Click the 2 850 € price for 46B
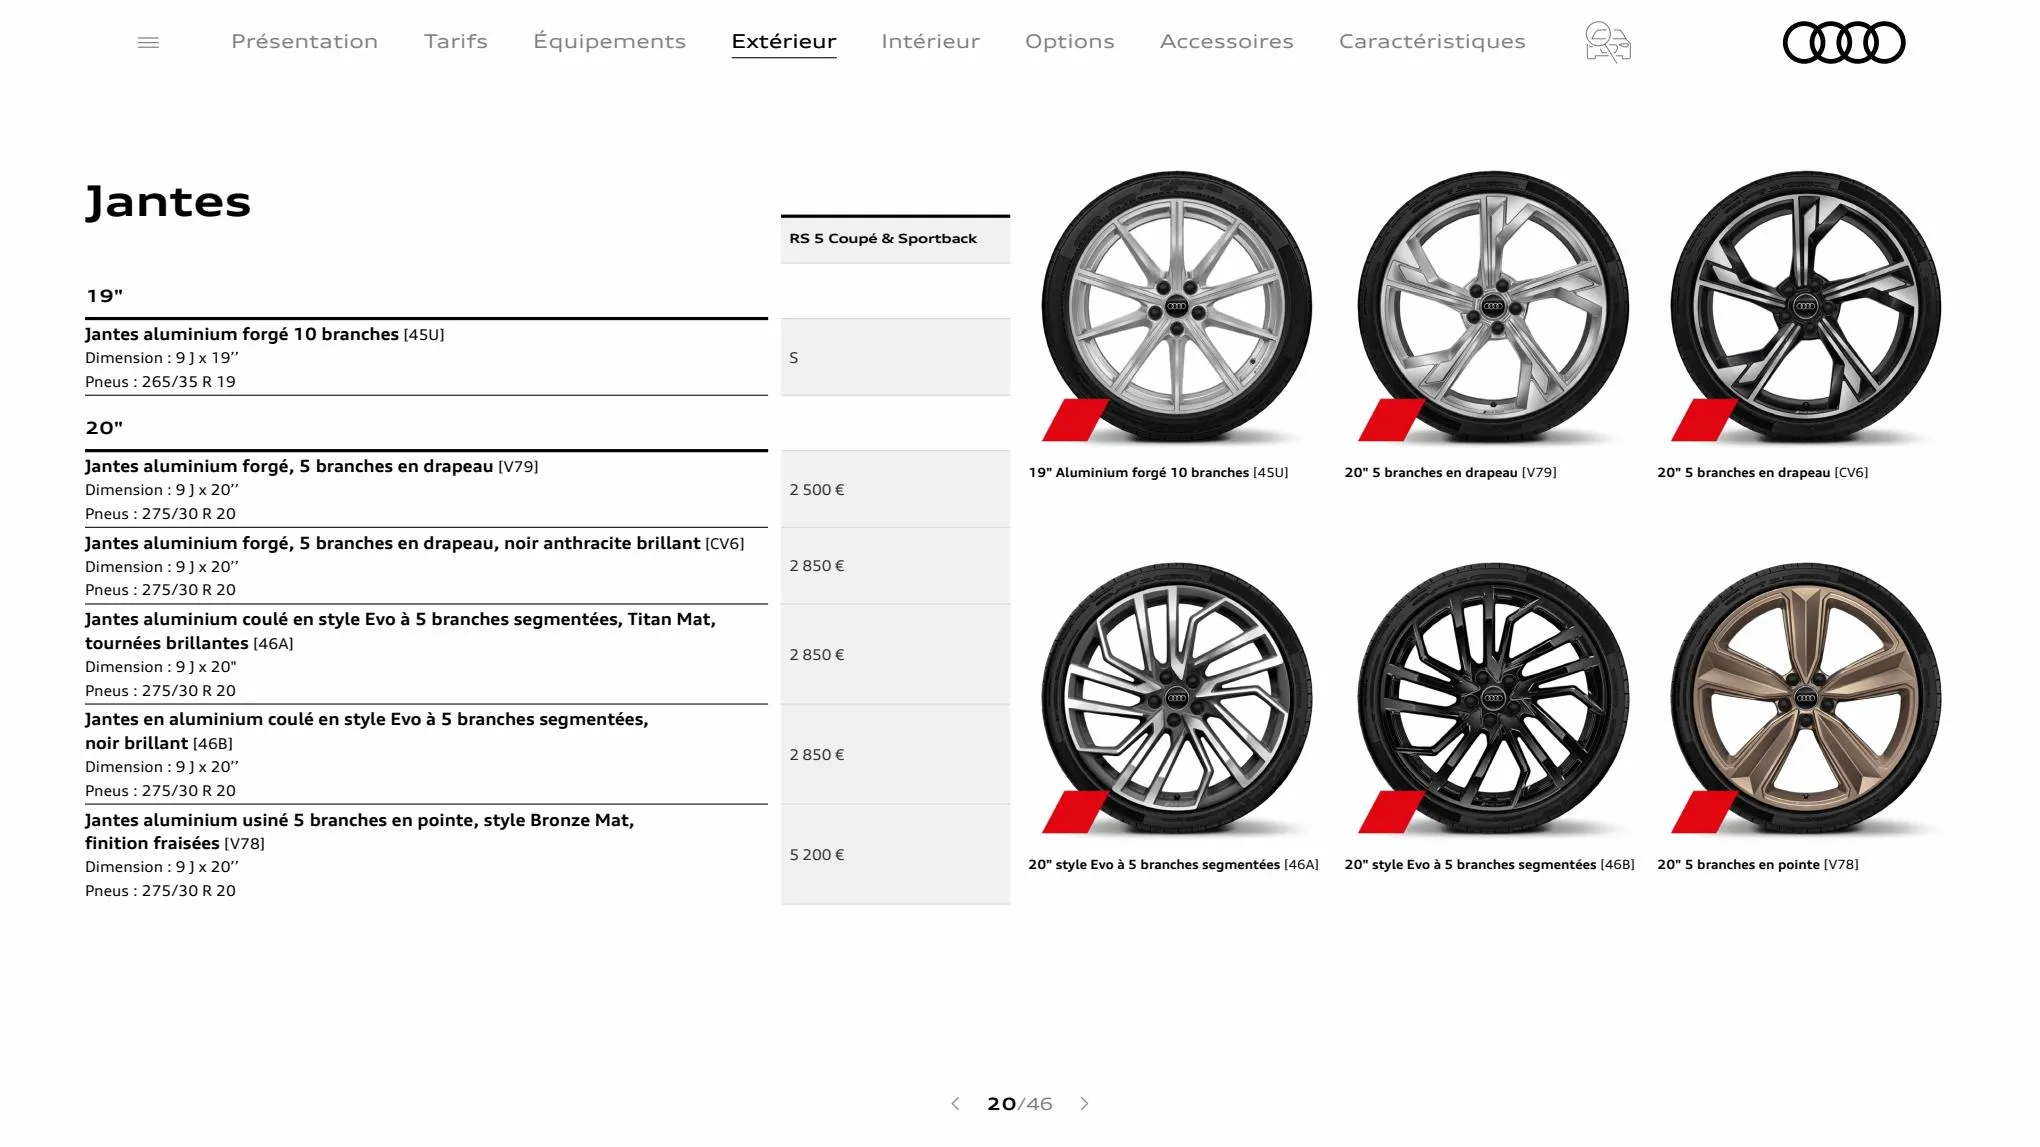The width and height of the screenshot is (2040, 1147). coord(895,754)
